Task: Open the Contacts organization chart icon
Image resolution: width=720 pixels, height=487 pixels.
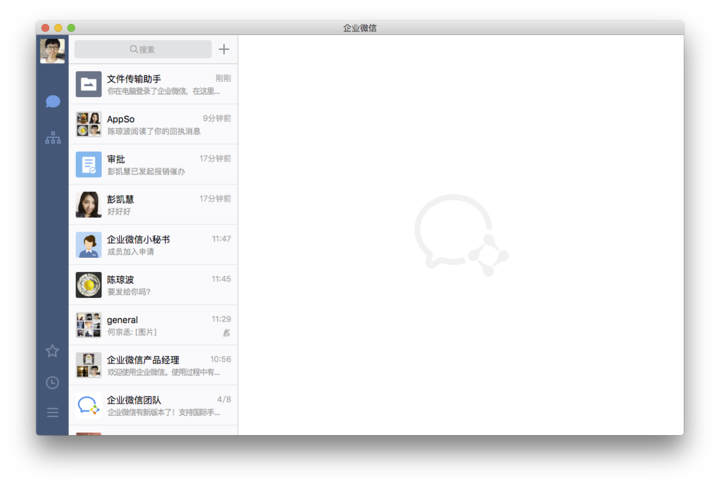Action: 53,138
